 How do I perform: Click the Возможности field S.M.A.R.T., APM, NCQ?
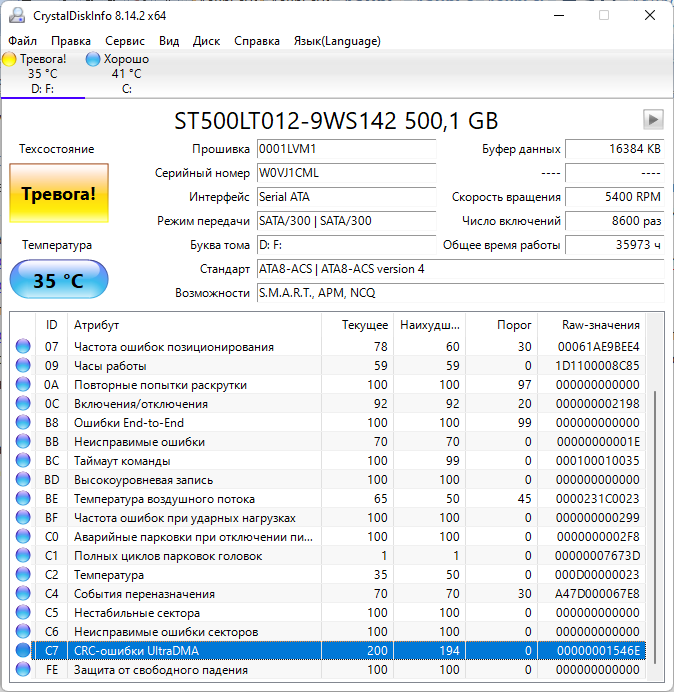pyautogui.click(x=460, y=293)
